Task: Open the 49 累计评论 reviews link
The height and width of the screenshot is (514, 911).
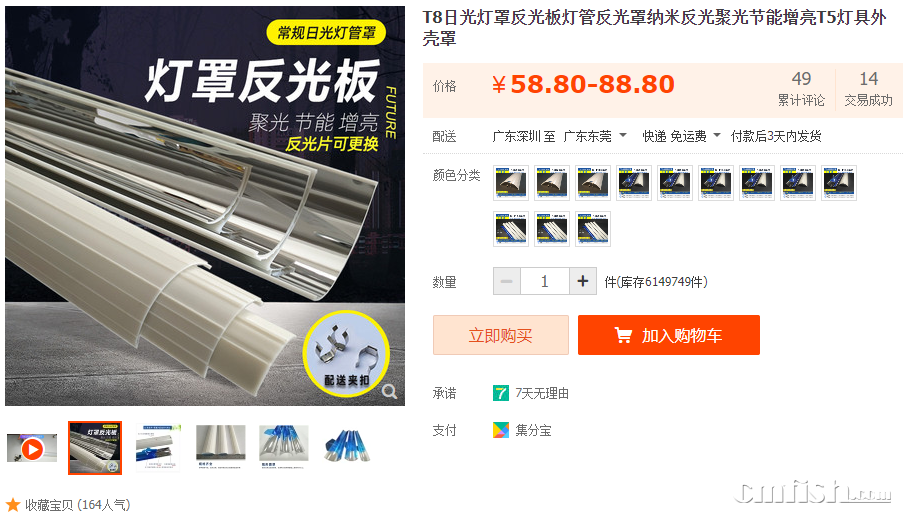Action: coord(801,88)
